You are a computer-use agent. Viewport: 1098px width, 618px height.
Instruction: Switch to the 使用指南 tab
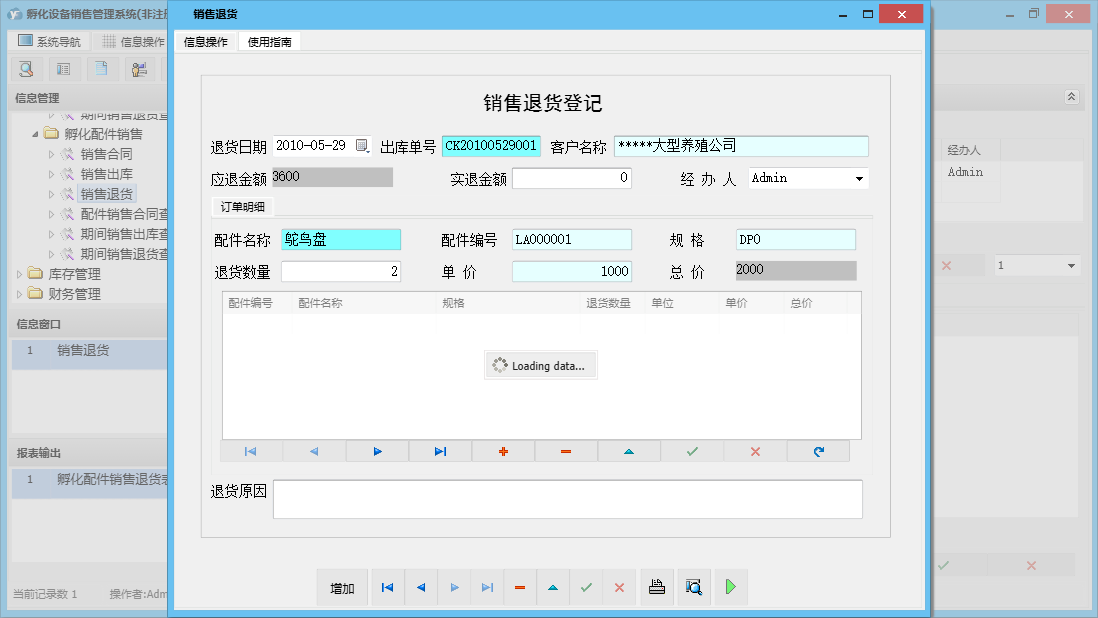[270, 41]
